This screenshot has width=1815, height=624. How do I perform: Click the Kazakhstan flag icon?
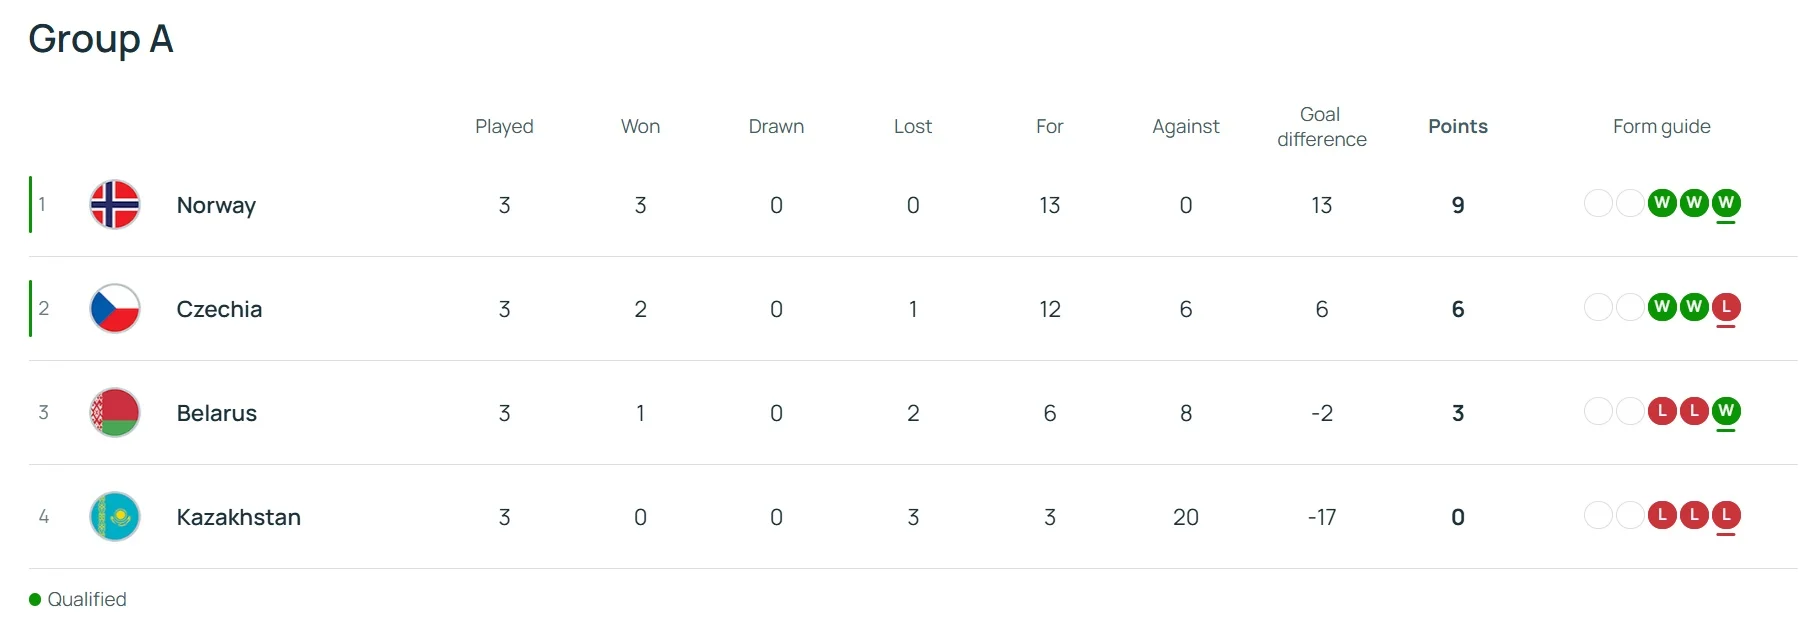point(115,517)
